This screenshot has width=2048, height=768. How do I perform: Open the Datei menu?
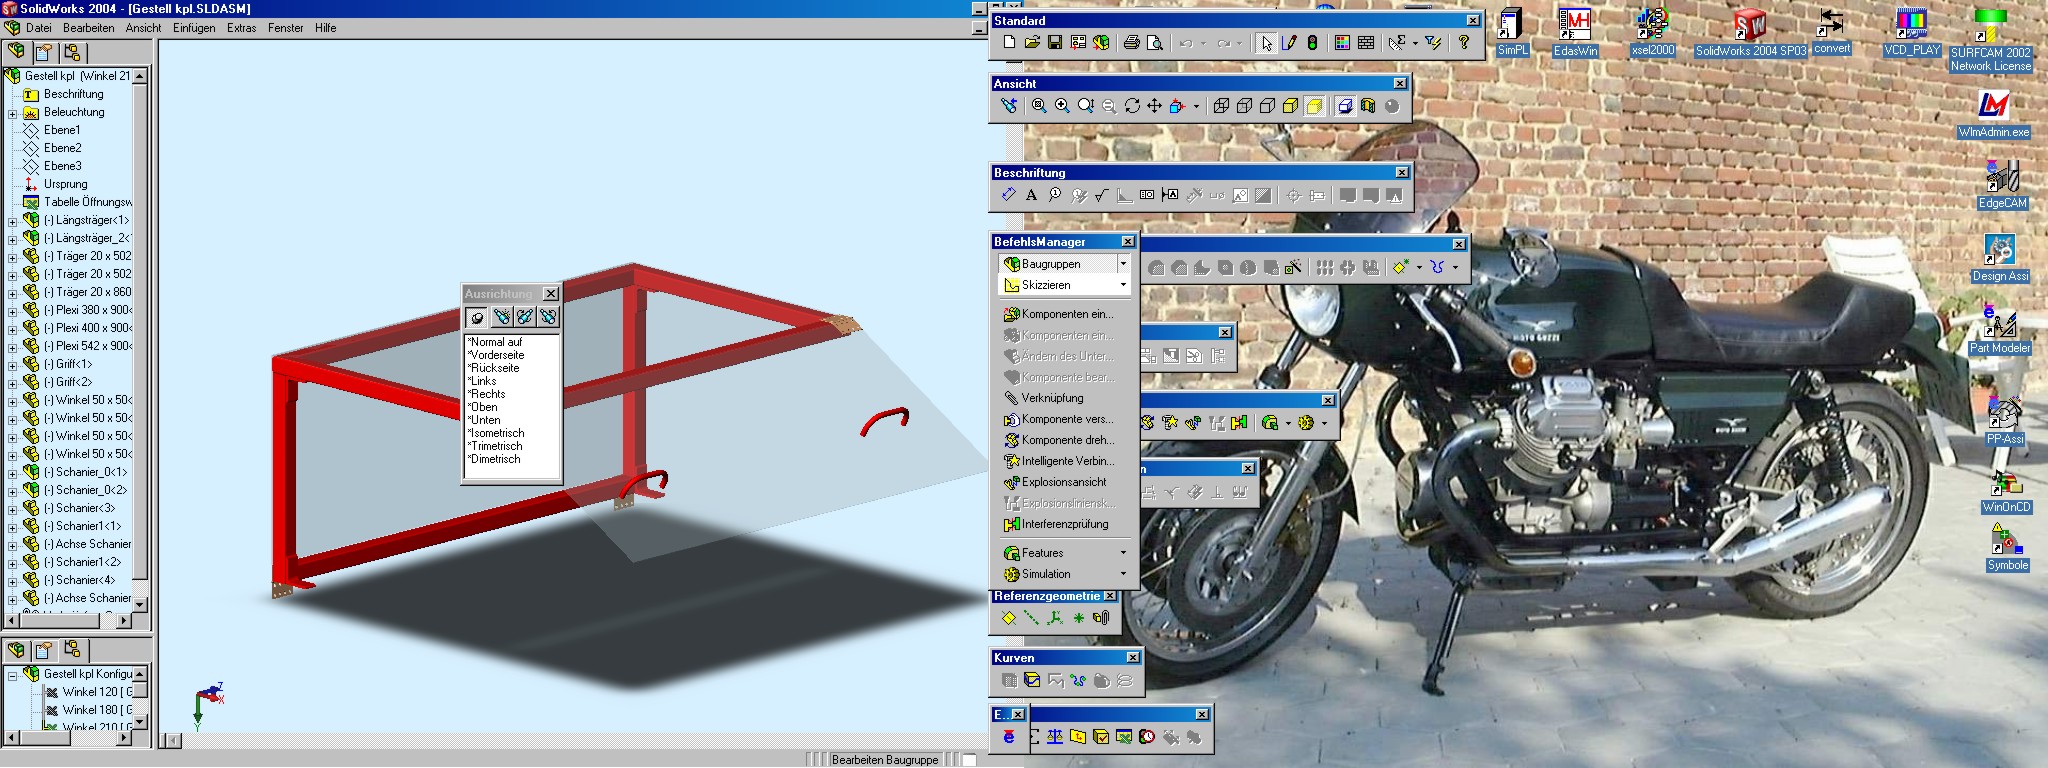(38, 28)
